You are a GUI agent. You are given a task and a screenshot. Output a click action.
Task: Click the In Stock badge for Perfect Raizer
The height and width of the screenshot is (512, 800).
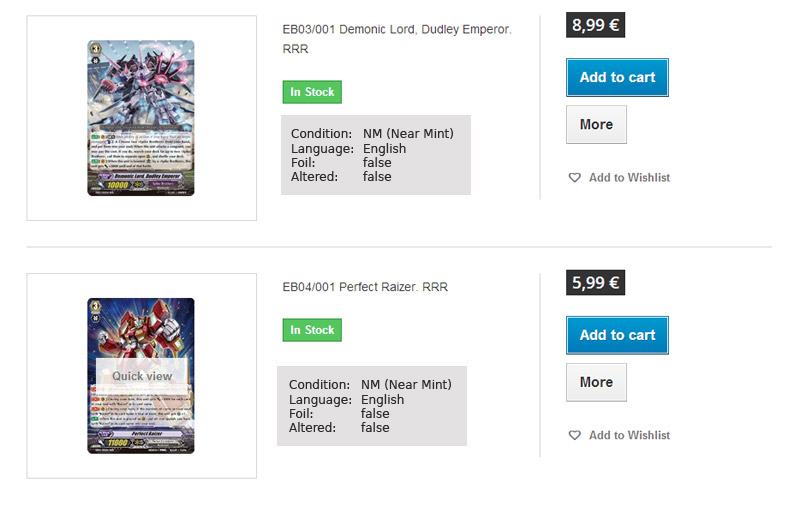(312, 330)
